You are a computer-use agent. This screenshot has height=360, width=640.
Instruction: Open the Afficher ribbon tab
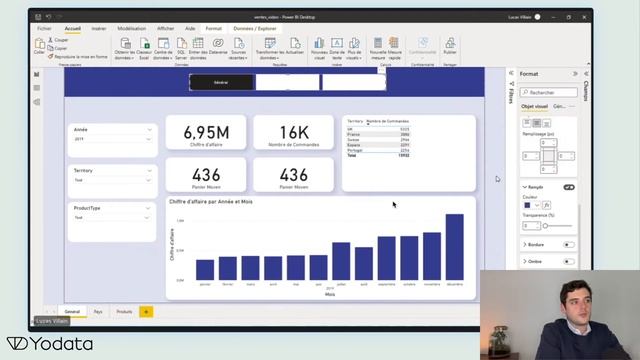coord(165,29)
